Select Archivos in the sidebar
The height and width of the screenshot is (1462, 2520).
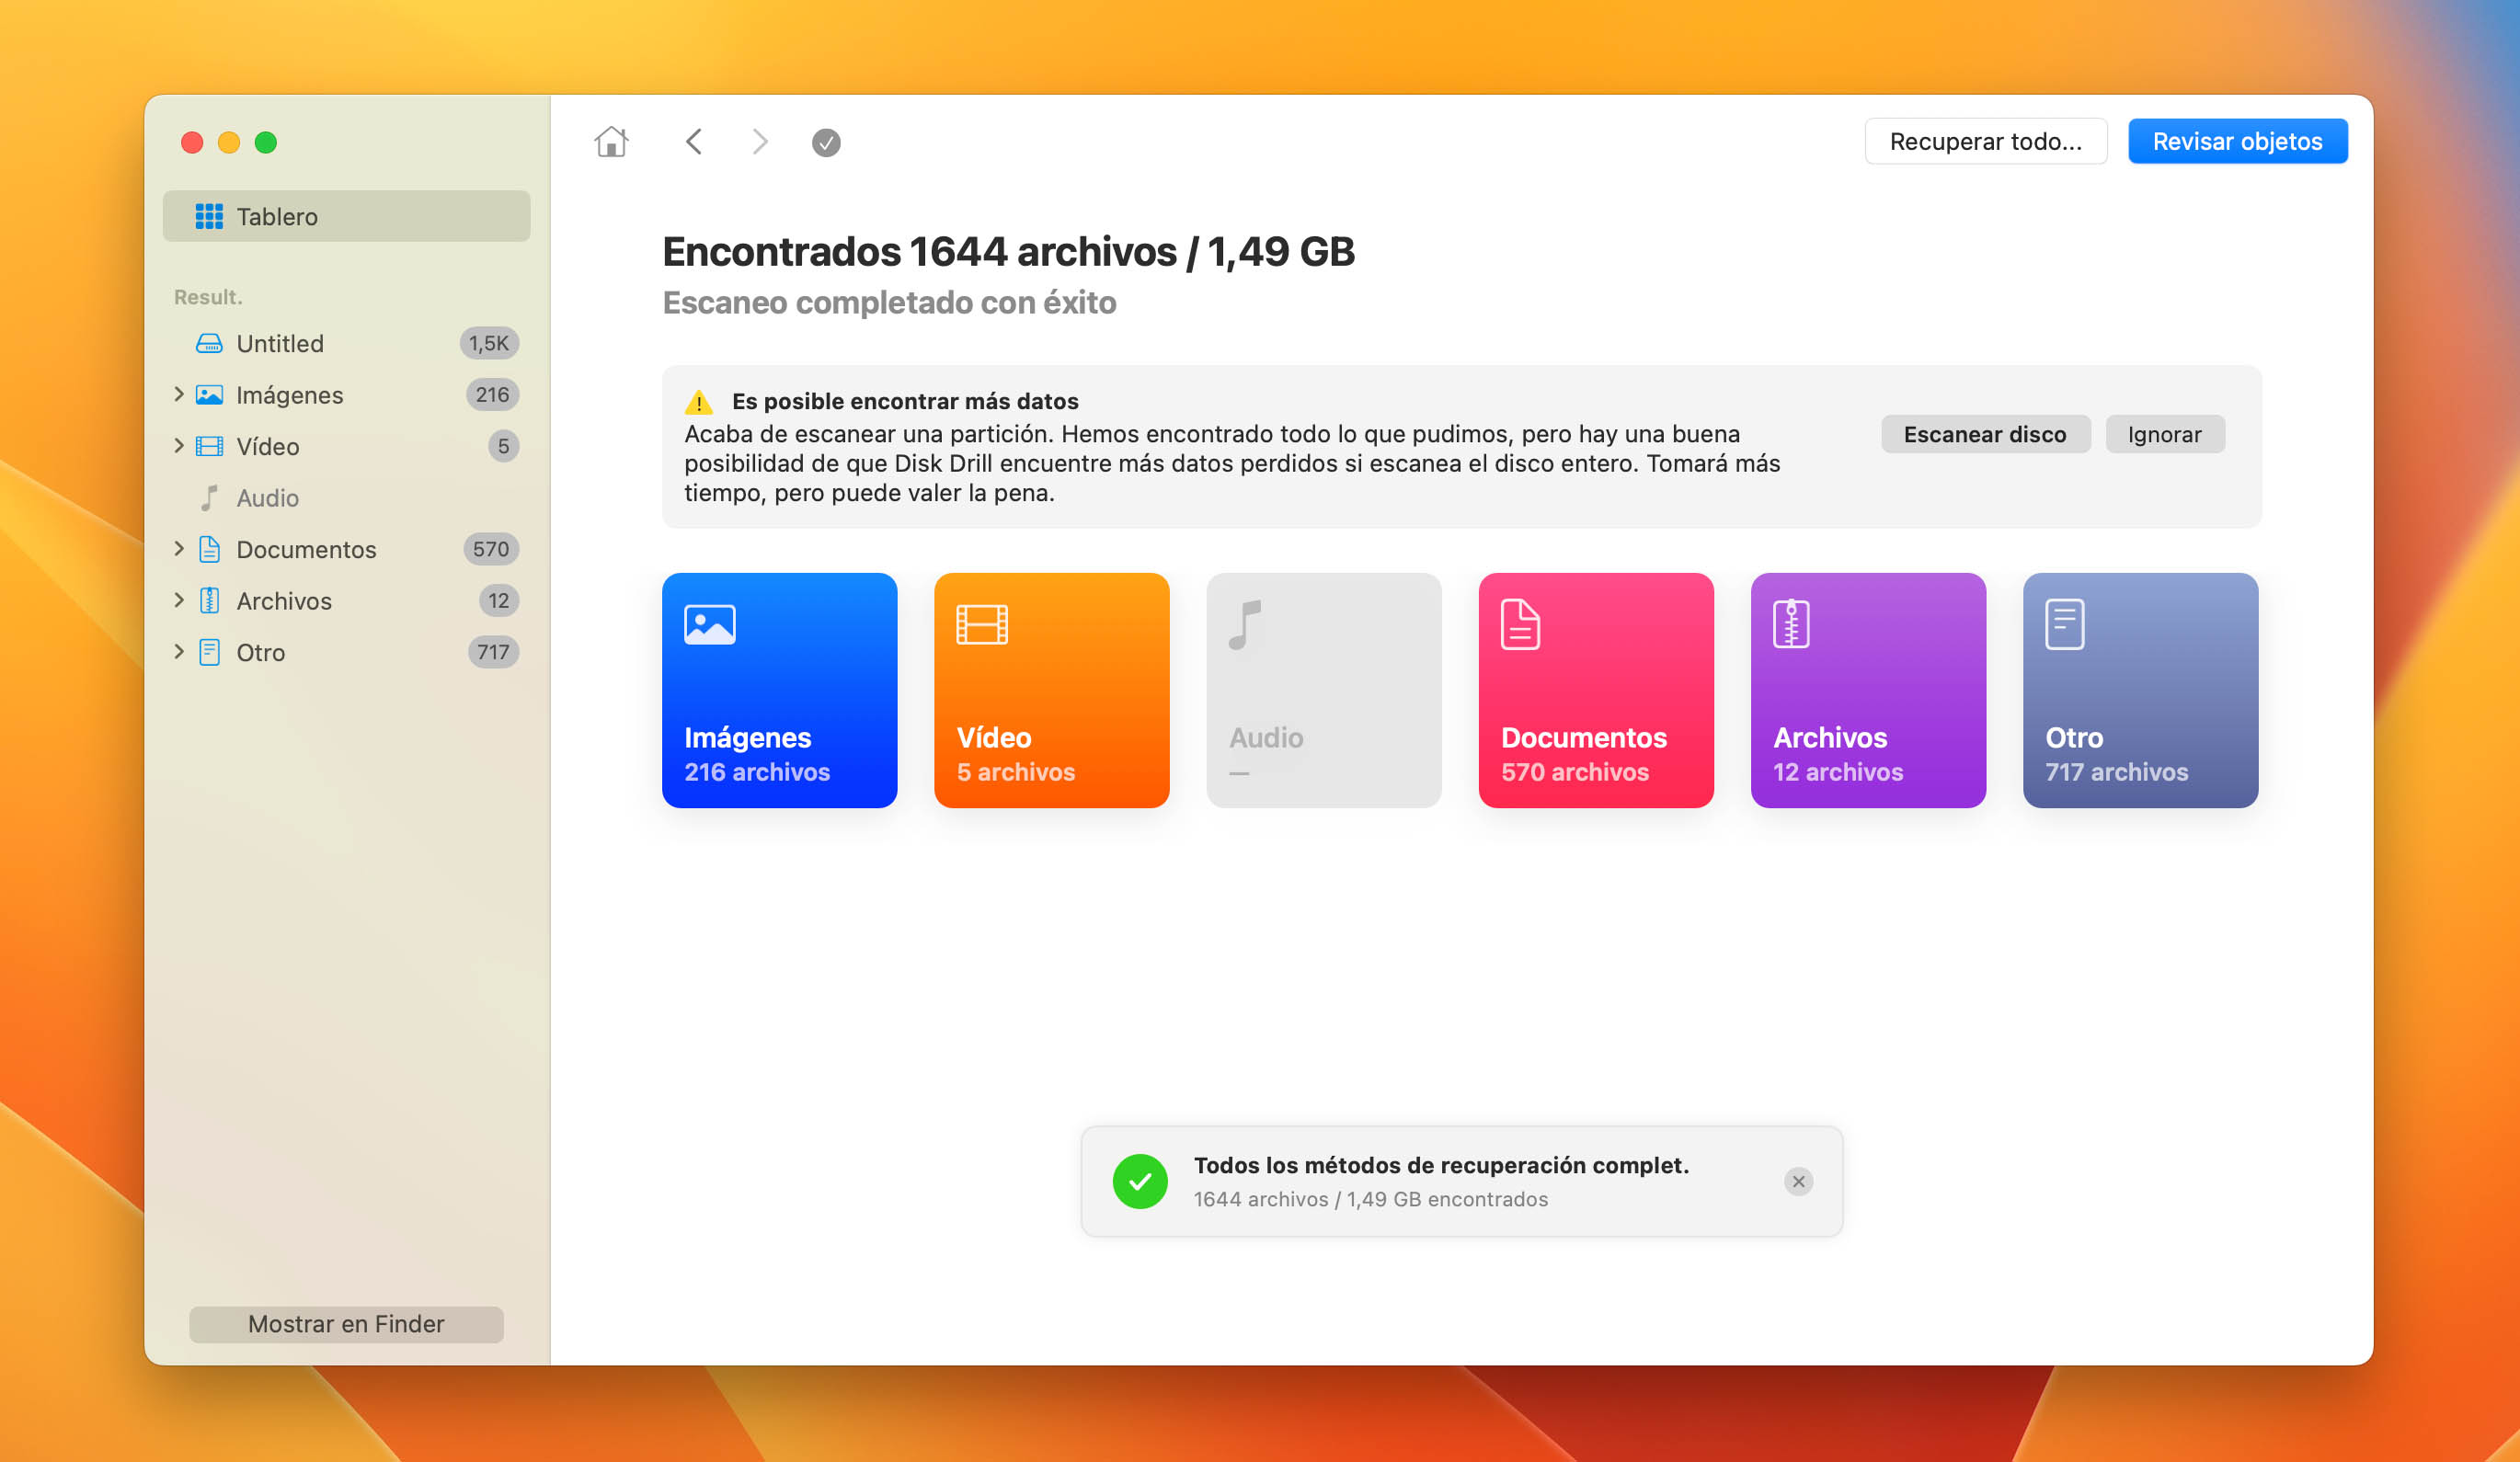tap(346, 601)
